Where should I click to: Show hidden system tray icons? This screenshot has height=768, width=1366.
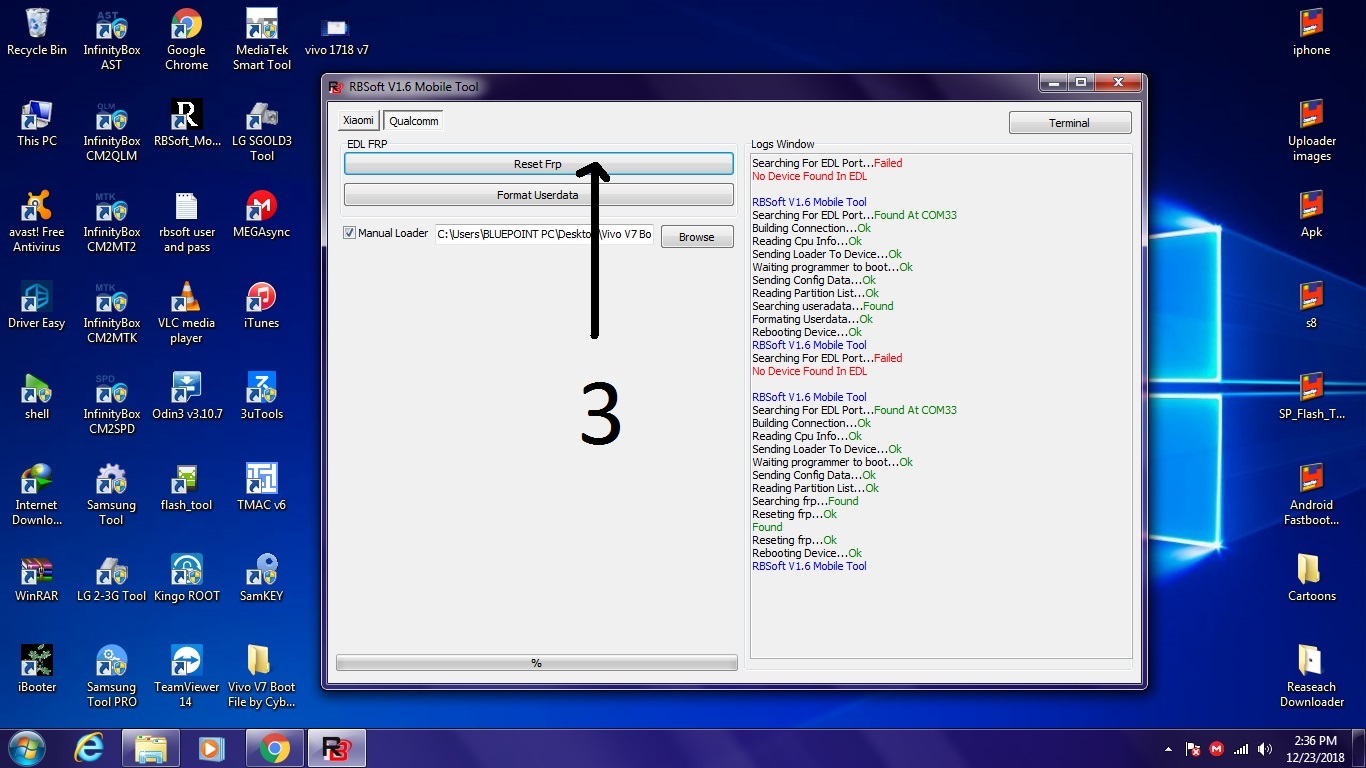coord(1169,749)
